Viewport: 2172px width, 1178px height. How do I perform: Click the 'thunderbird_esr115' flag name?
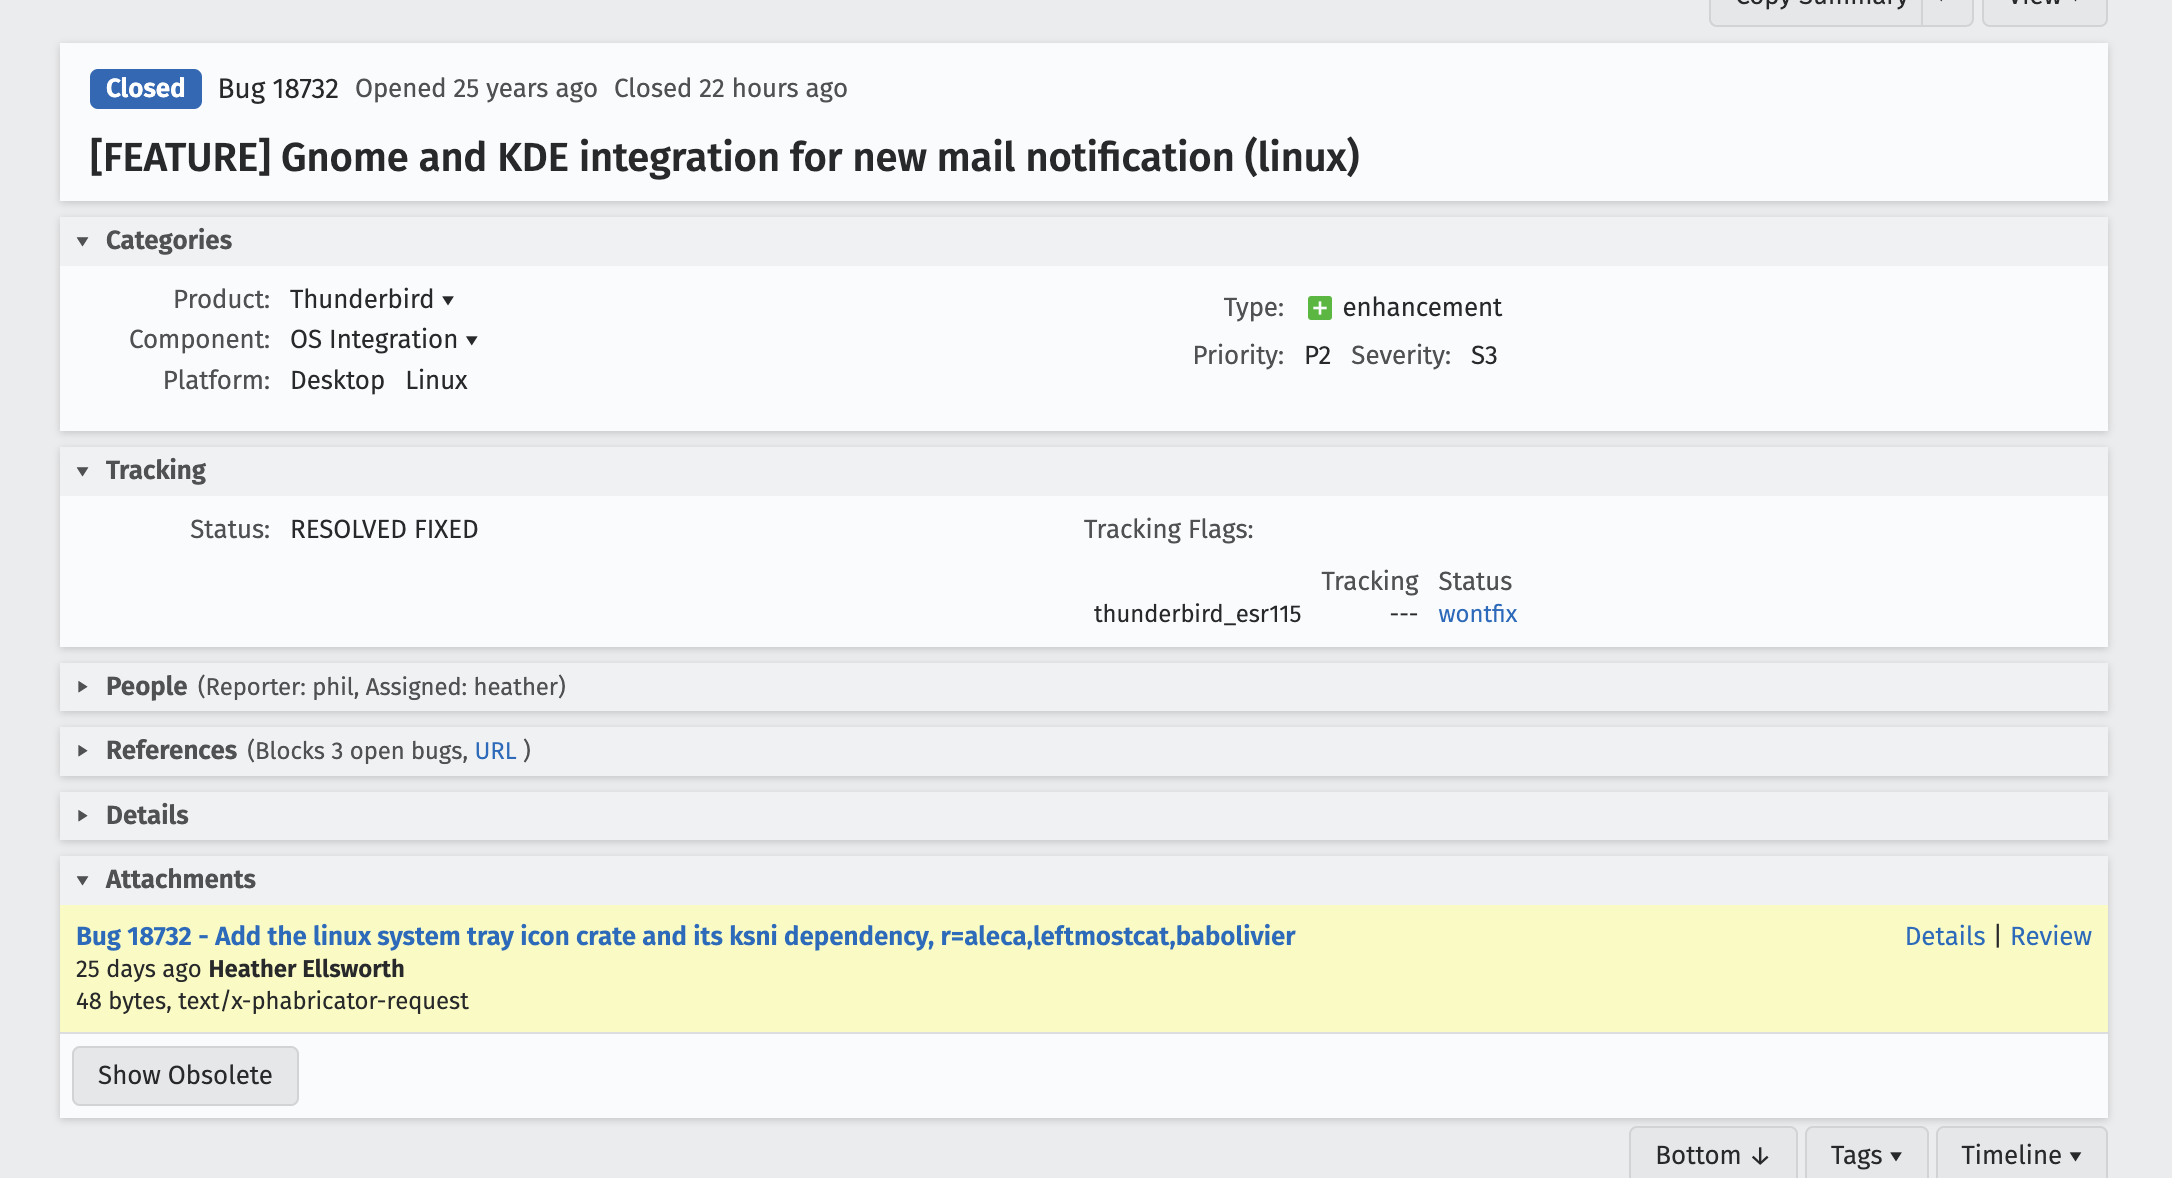coord(1197,614)
